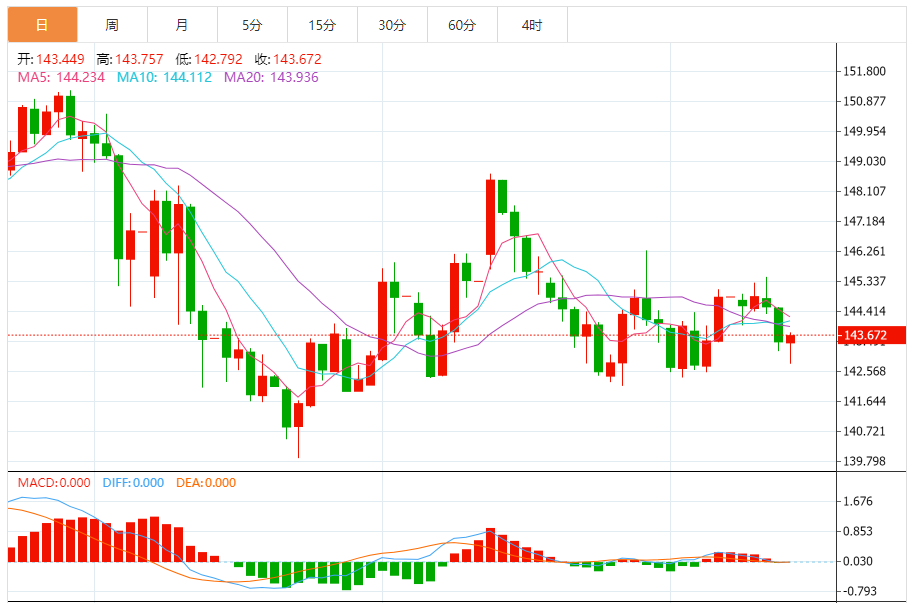Open the 60分 timeframe tab

[x=462, y=25]
